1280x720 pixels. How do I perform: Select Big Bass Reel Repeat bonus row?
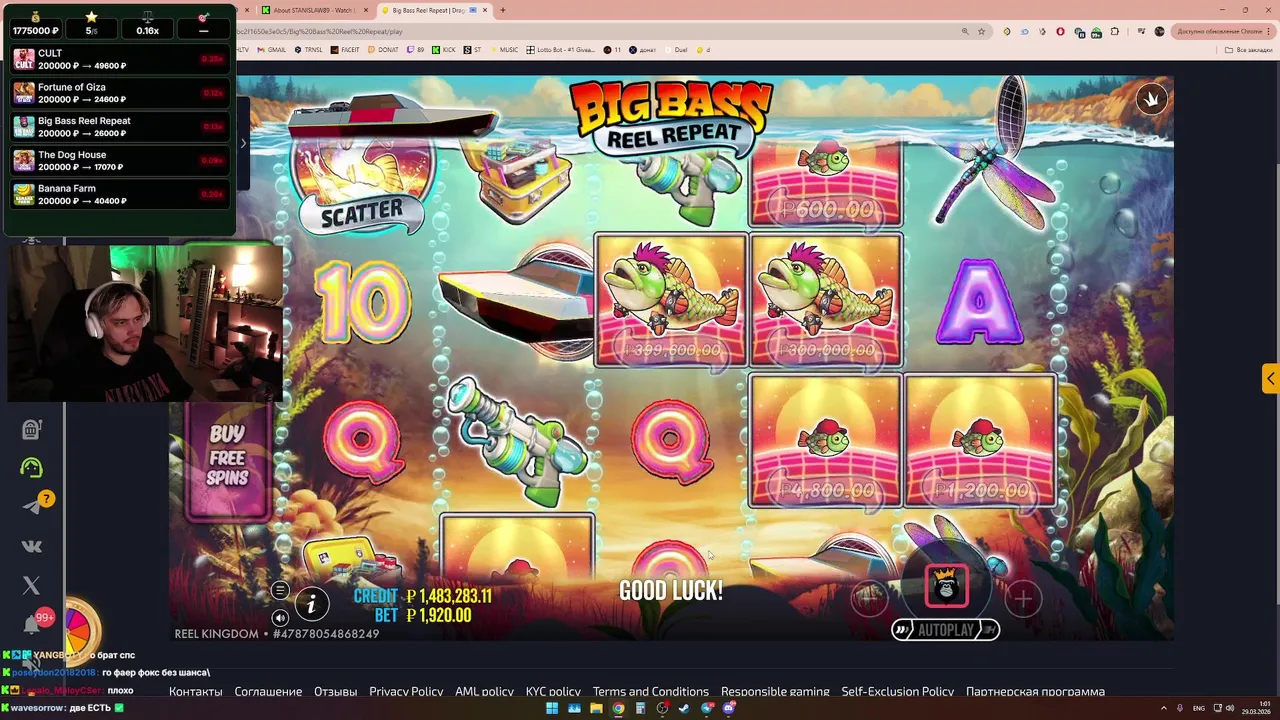(120, 127)
